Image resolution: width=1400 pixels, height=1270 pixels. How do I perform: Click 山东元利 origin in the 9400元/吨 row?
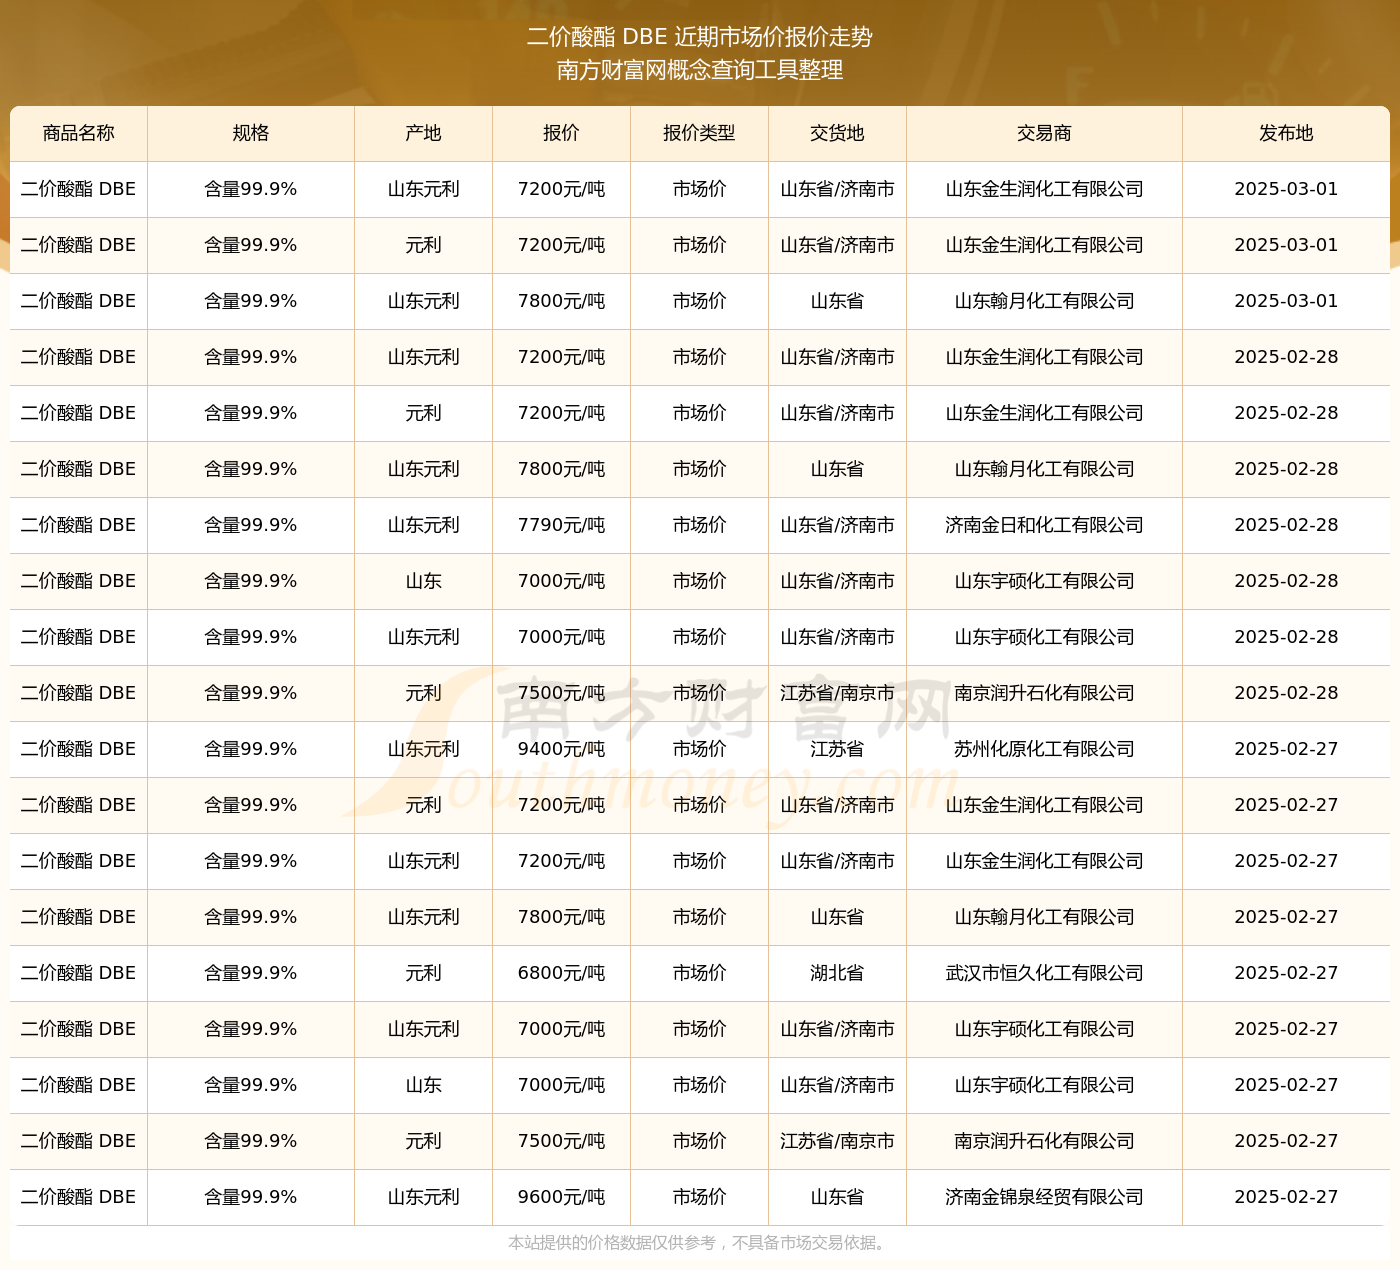(x=423, y=749)
